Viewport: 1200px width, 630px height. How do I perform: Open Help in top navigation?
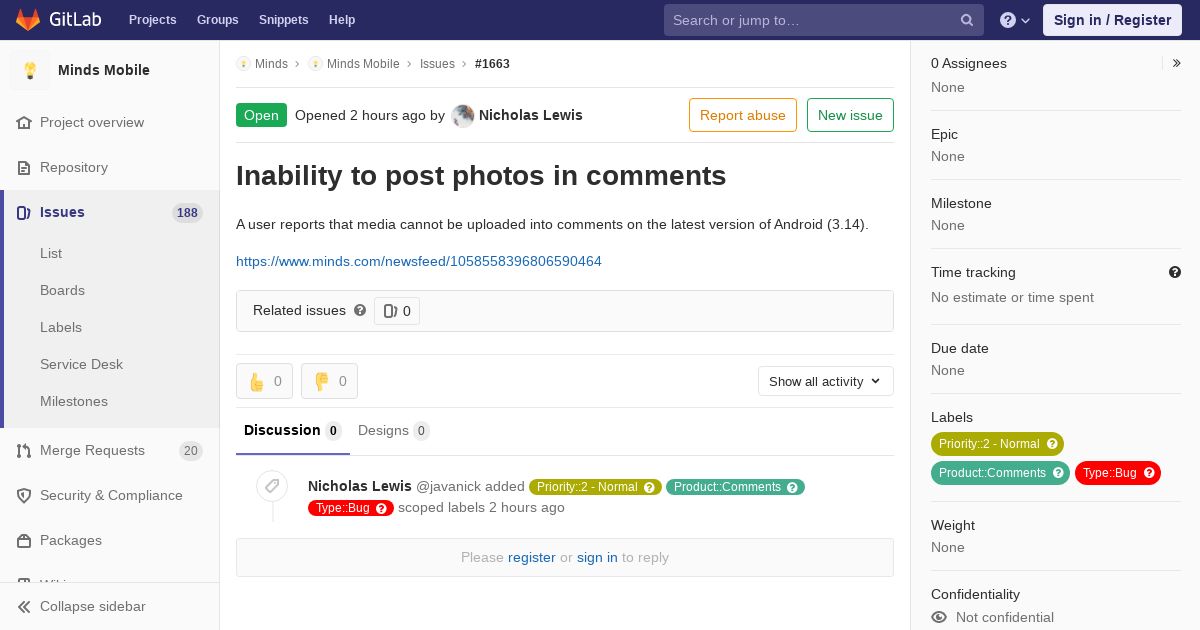pyautogui.click(x=342, y=20)
